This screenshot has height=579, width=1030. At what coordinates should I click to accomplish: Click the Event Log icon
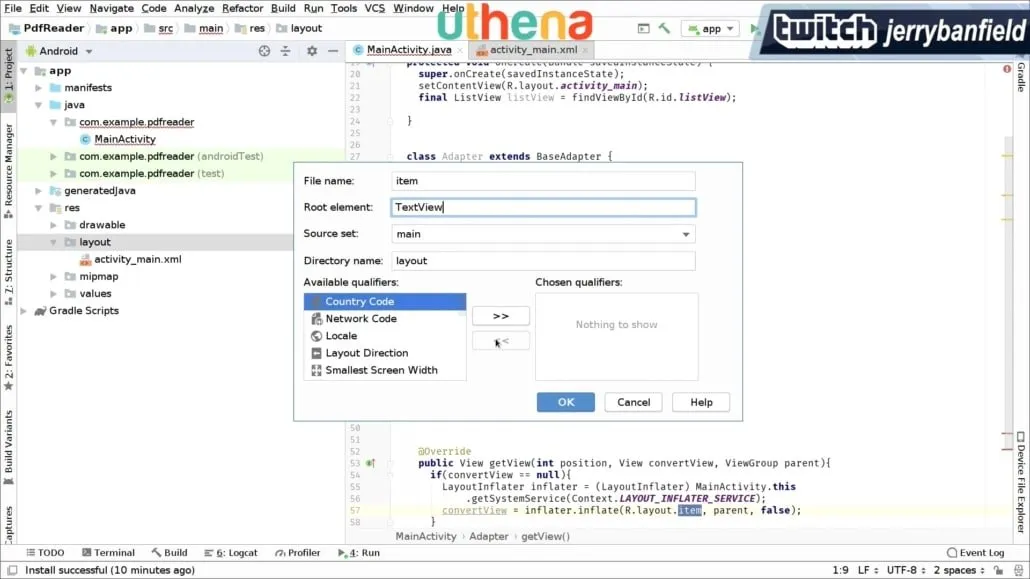coord(952,553)
